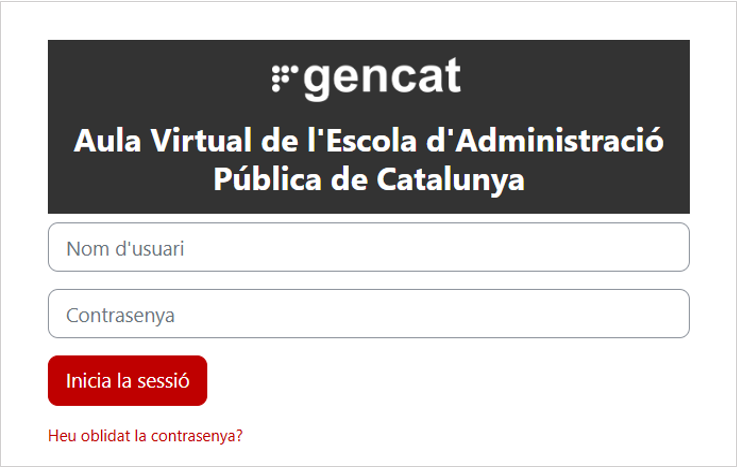Image resolution: width=737 pixels, height=468 pixels.
Task: Focus the Contrasenya password field
Action: [368, 314]
